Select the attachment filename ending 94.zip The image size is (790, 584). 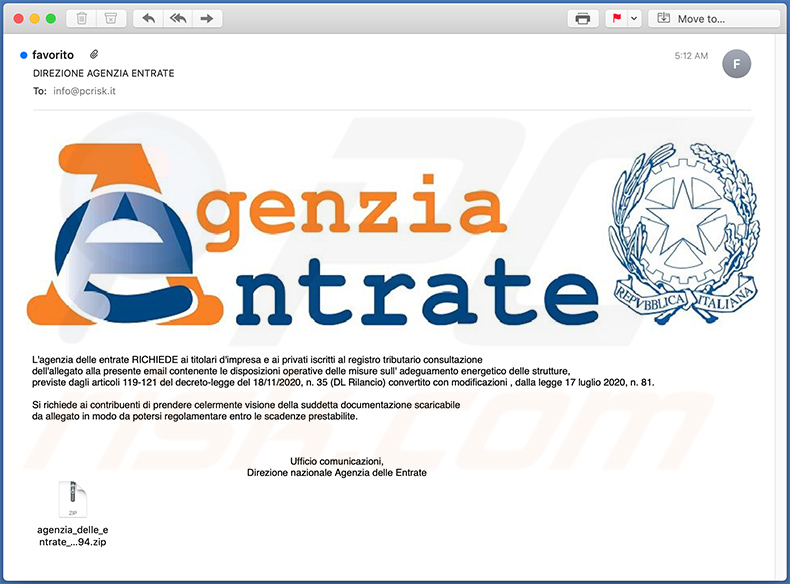pyautogui.click(x=73, y=536)
